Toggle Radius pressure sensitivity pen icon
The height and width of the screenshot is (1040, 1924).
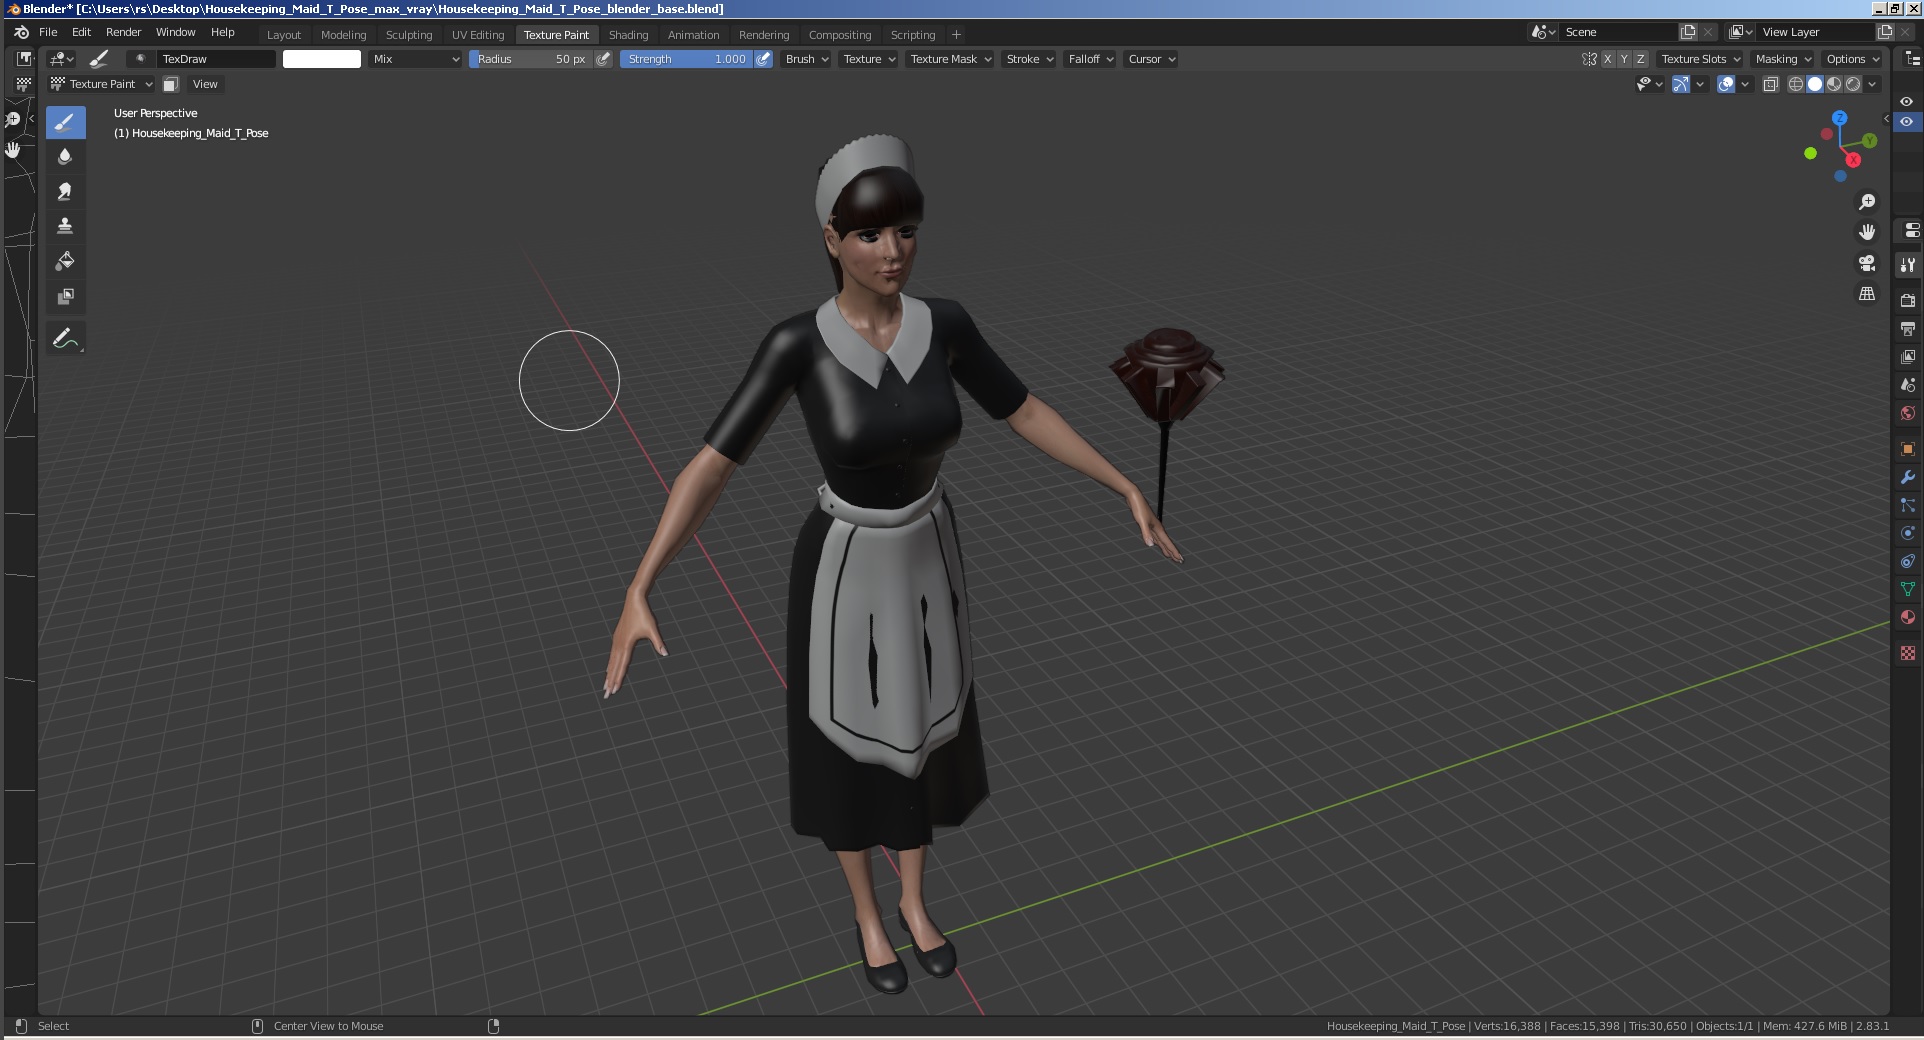(603, 59)
